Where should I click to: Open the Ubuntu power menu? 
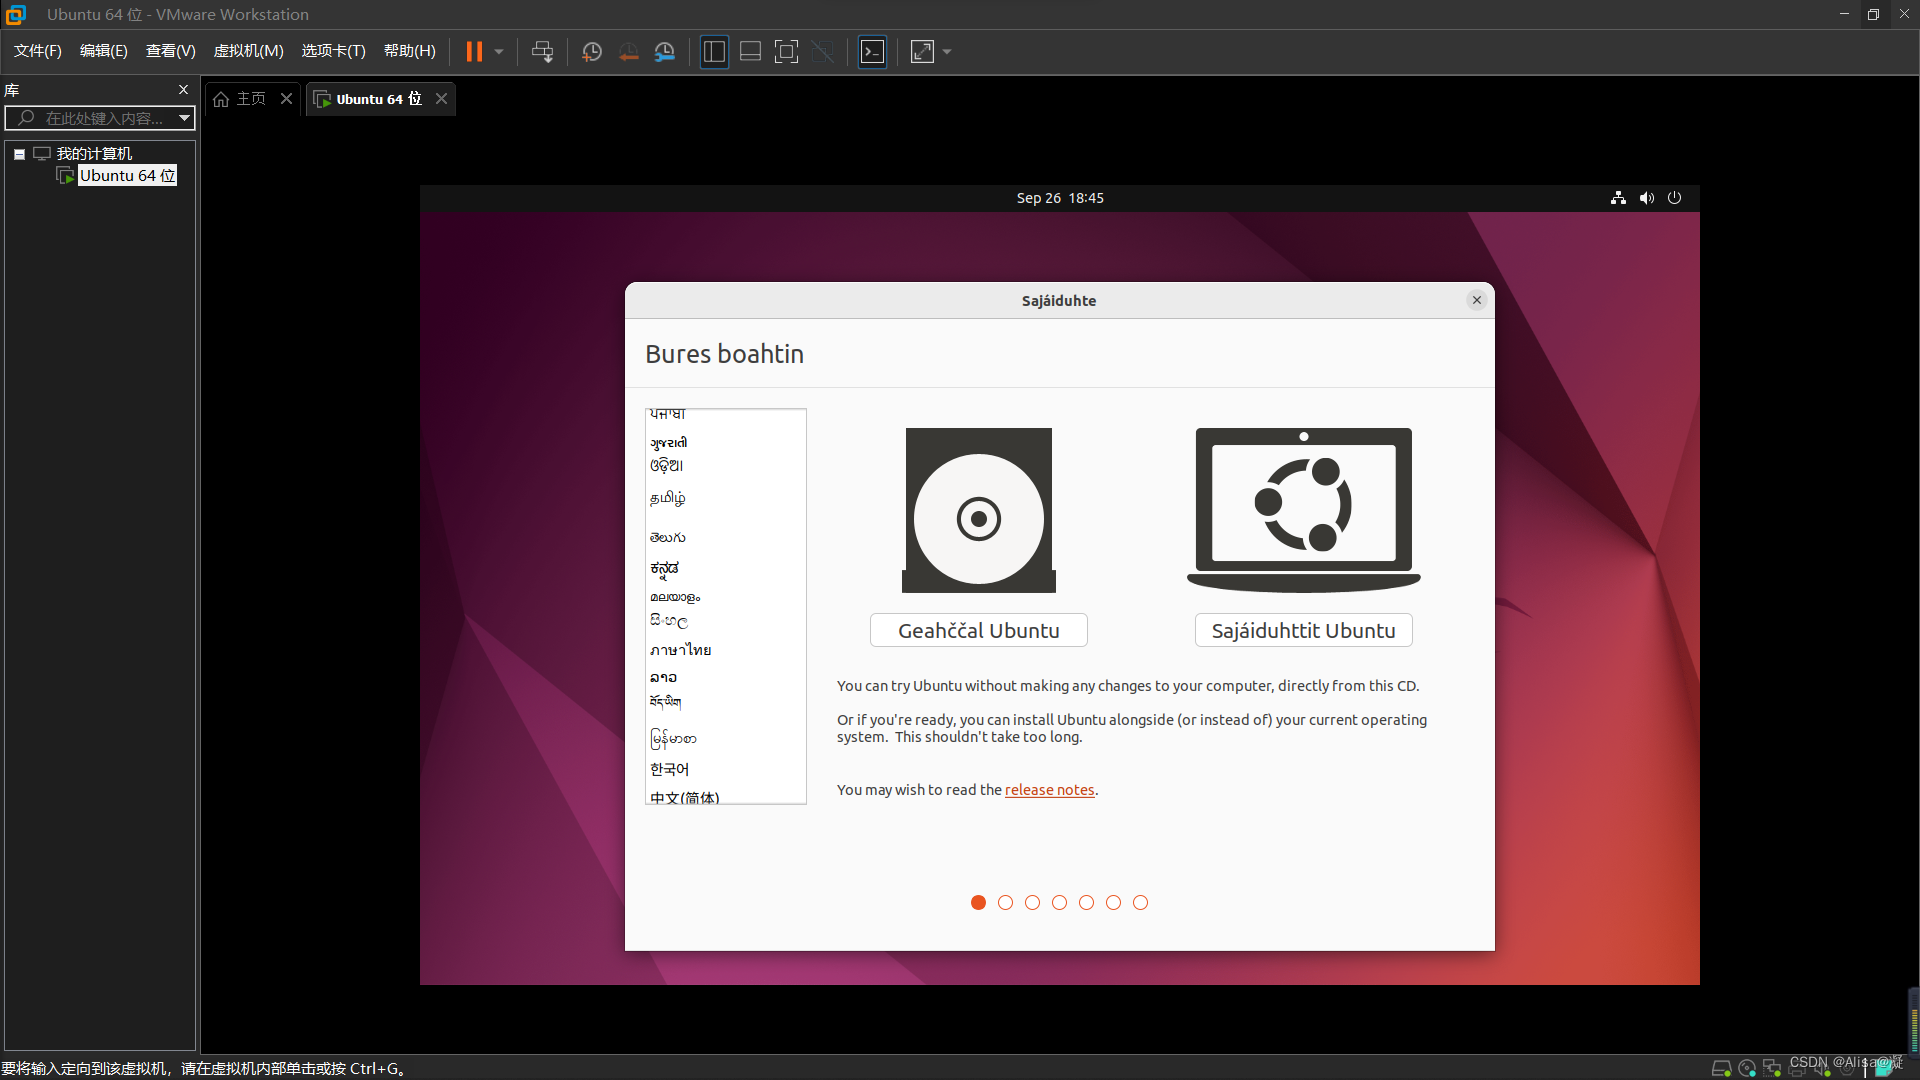[x=1675, y=197]
